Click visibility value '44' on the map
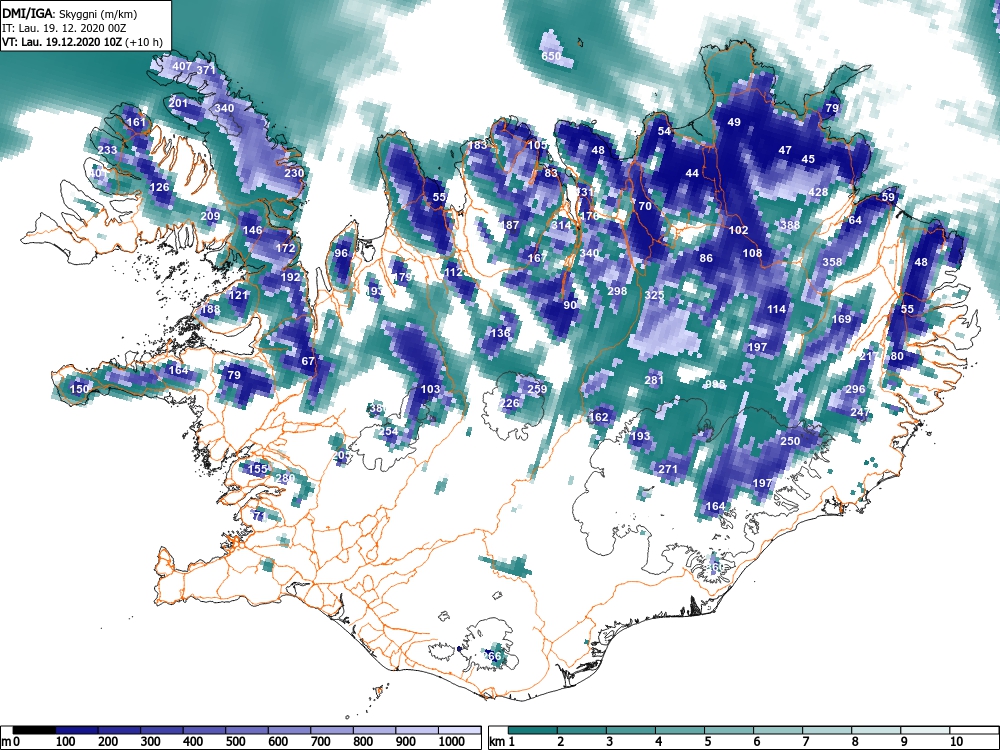Screen dimensions: 1000x750 [692, 173]
